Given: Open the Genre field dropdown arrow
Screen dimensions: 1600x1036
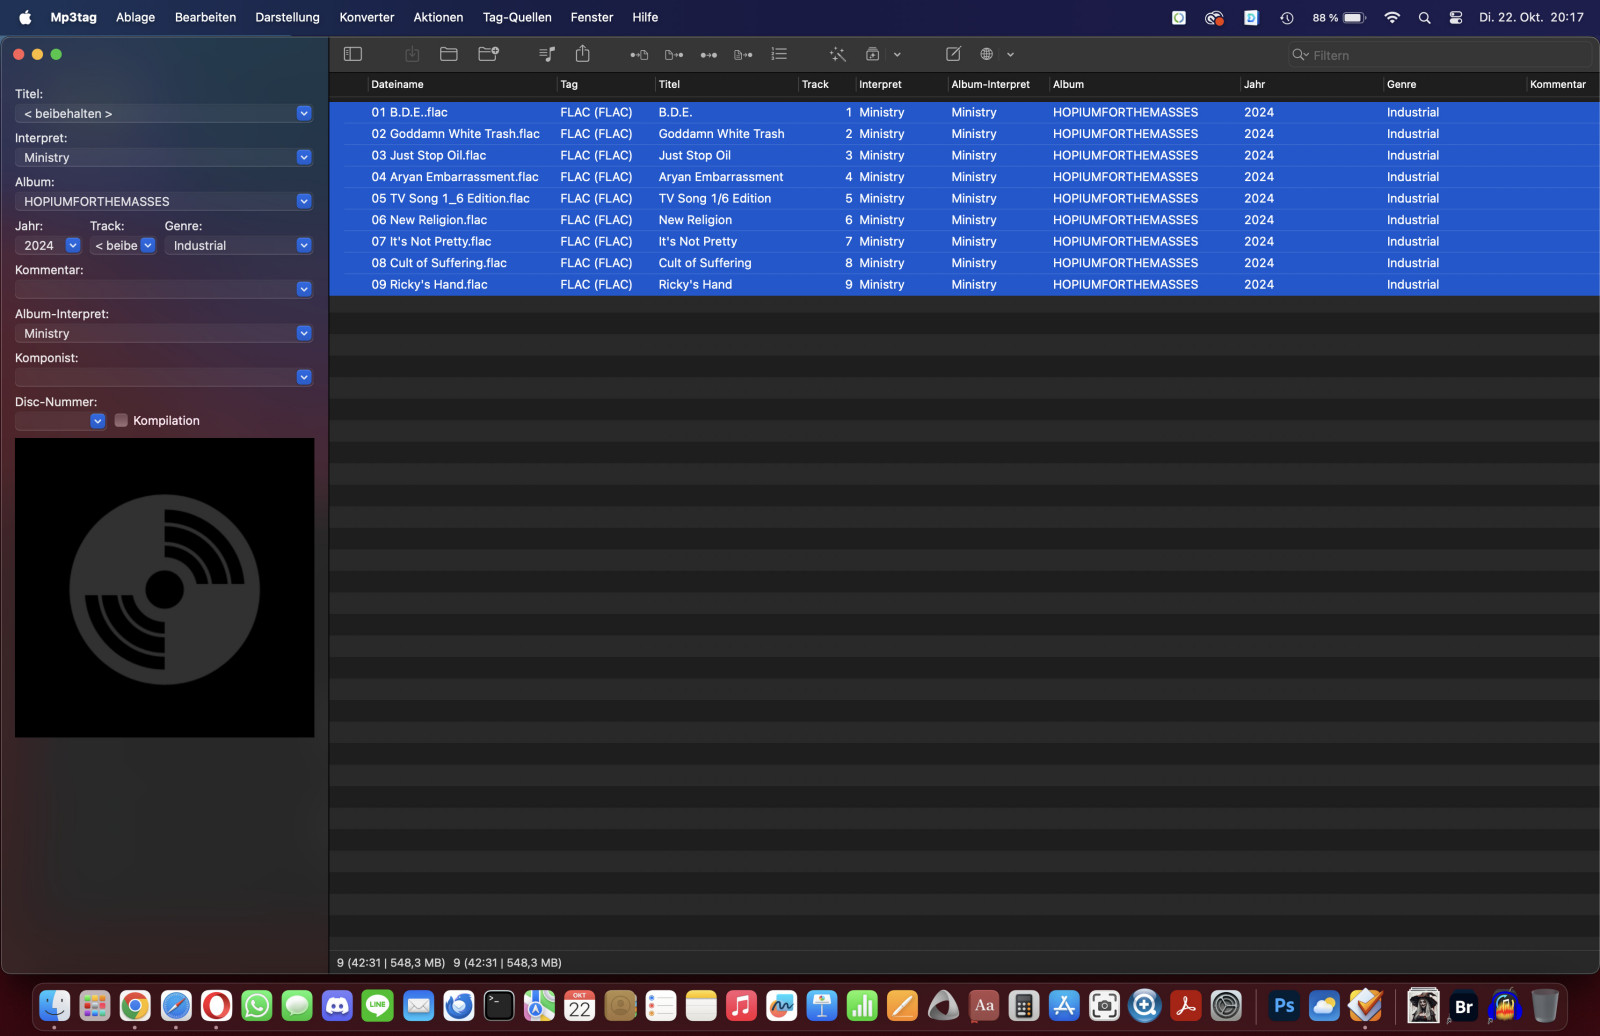Looking at the screenshot, I should click(304, 245).
